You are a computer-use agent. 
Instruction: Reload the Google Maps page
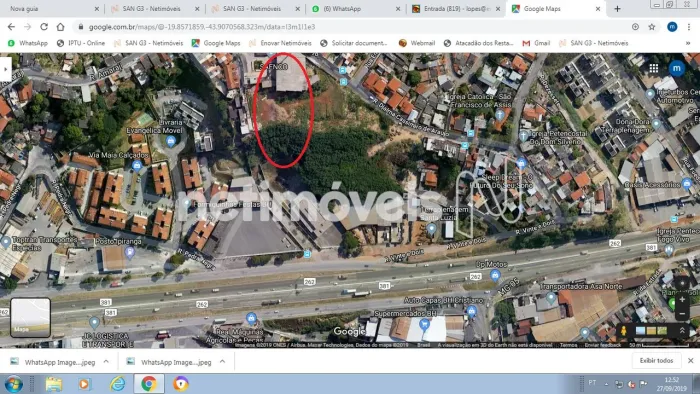[x=44, y=27]
